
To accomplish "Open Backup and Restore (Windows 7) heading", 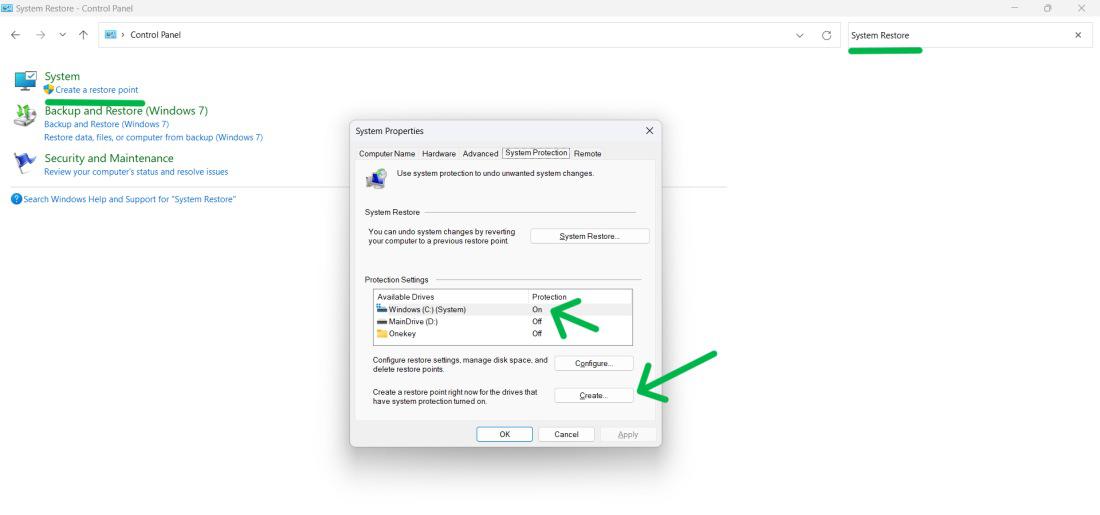I will coord(126,111).
